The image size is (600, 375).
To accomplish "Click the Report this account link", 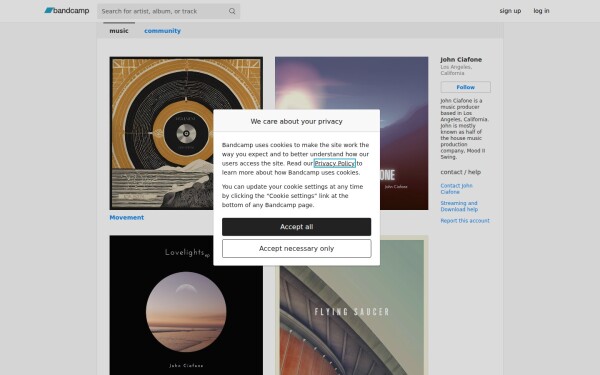I will point(465,220).
